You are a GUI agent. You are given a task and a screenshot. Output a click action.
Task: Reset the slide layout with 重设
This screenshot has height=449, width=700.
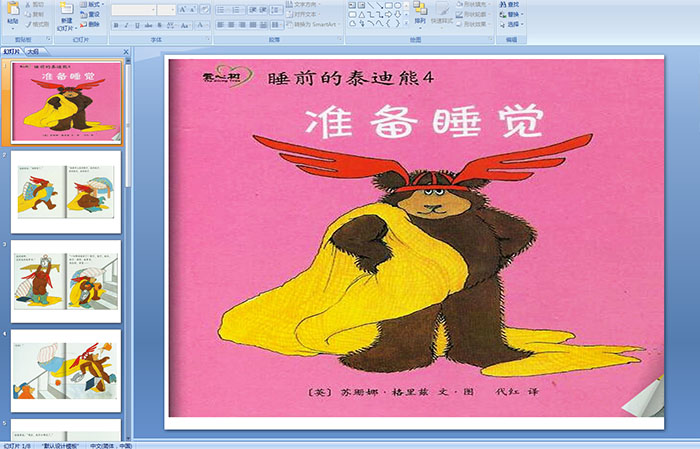(x=90, y=14)
